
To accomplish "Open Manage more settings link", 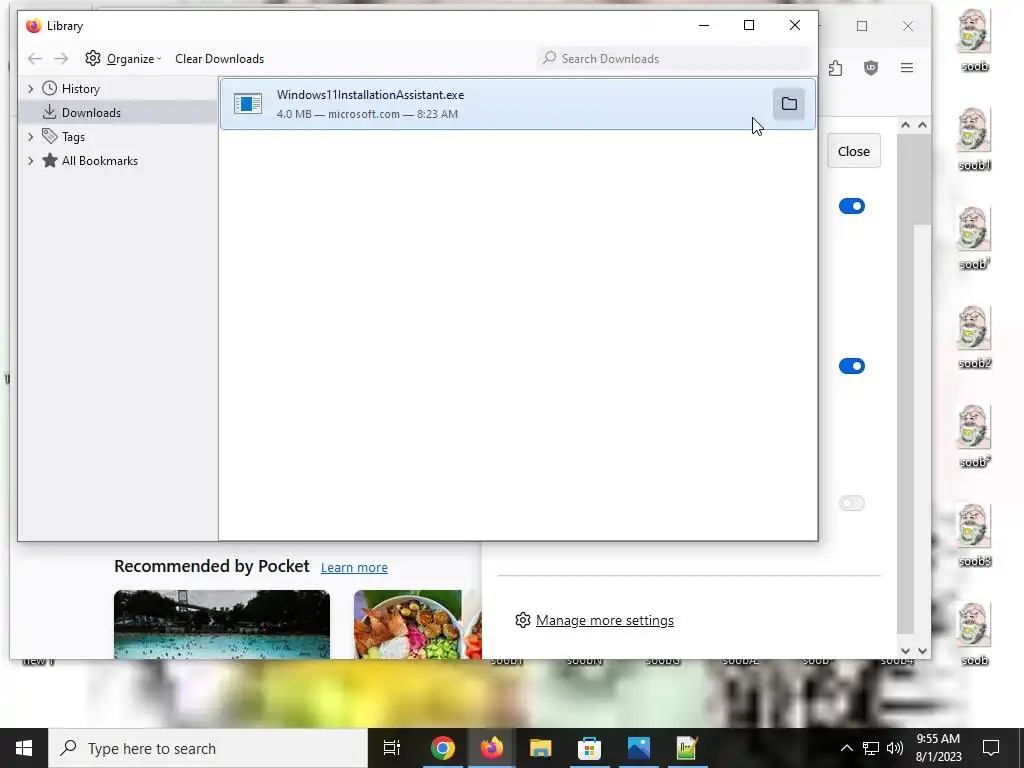I will pyautogui.click(x=605, y=620).
